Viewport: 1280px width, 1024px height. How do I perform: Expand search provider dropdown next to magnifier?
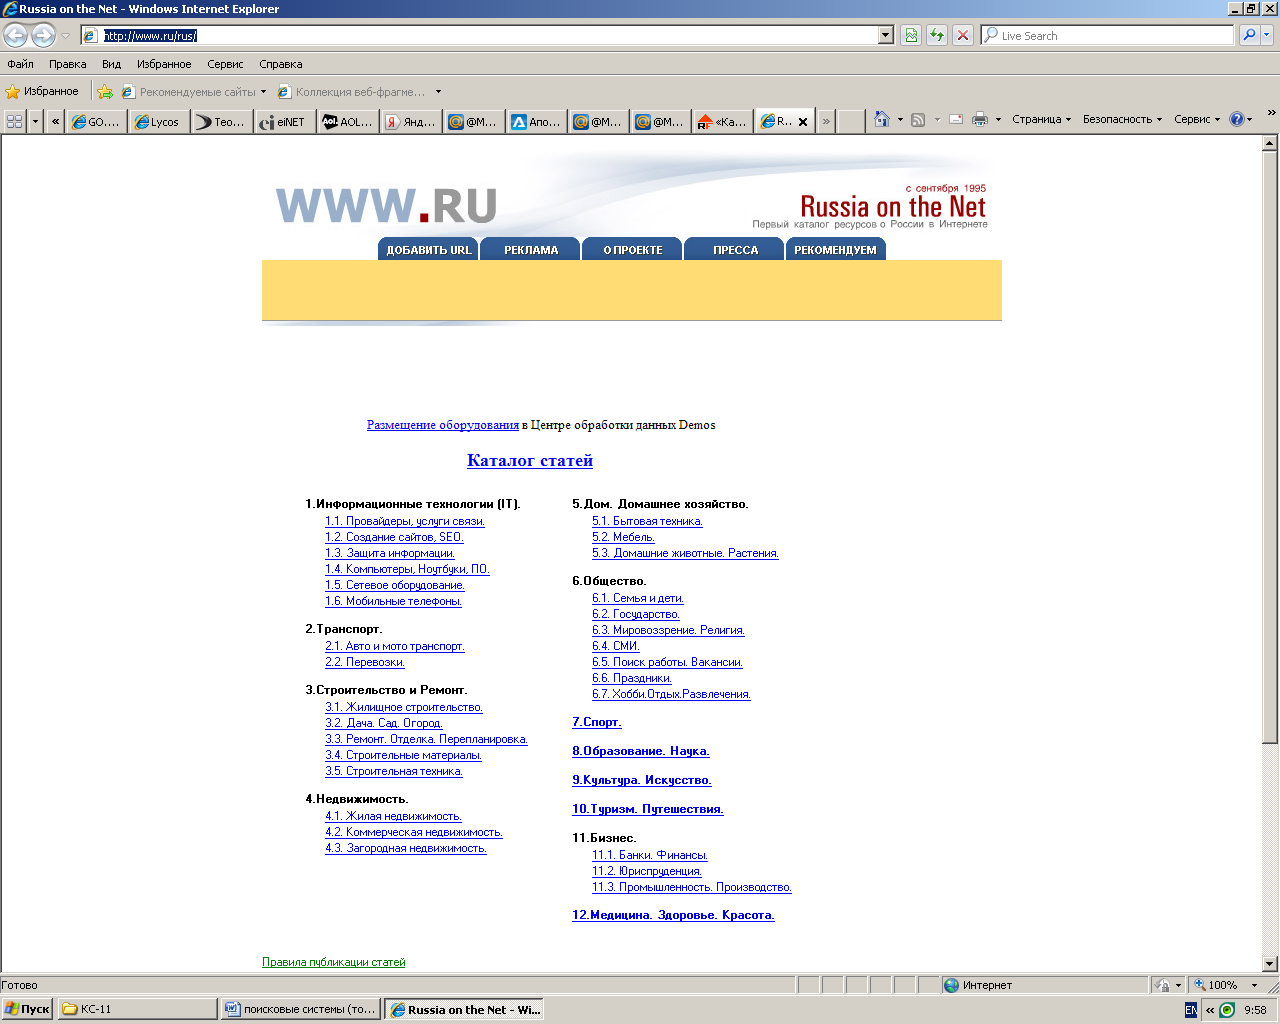[1267, 35]
